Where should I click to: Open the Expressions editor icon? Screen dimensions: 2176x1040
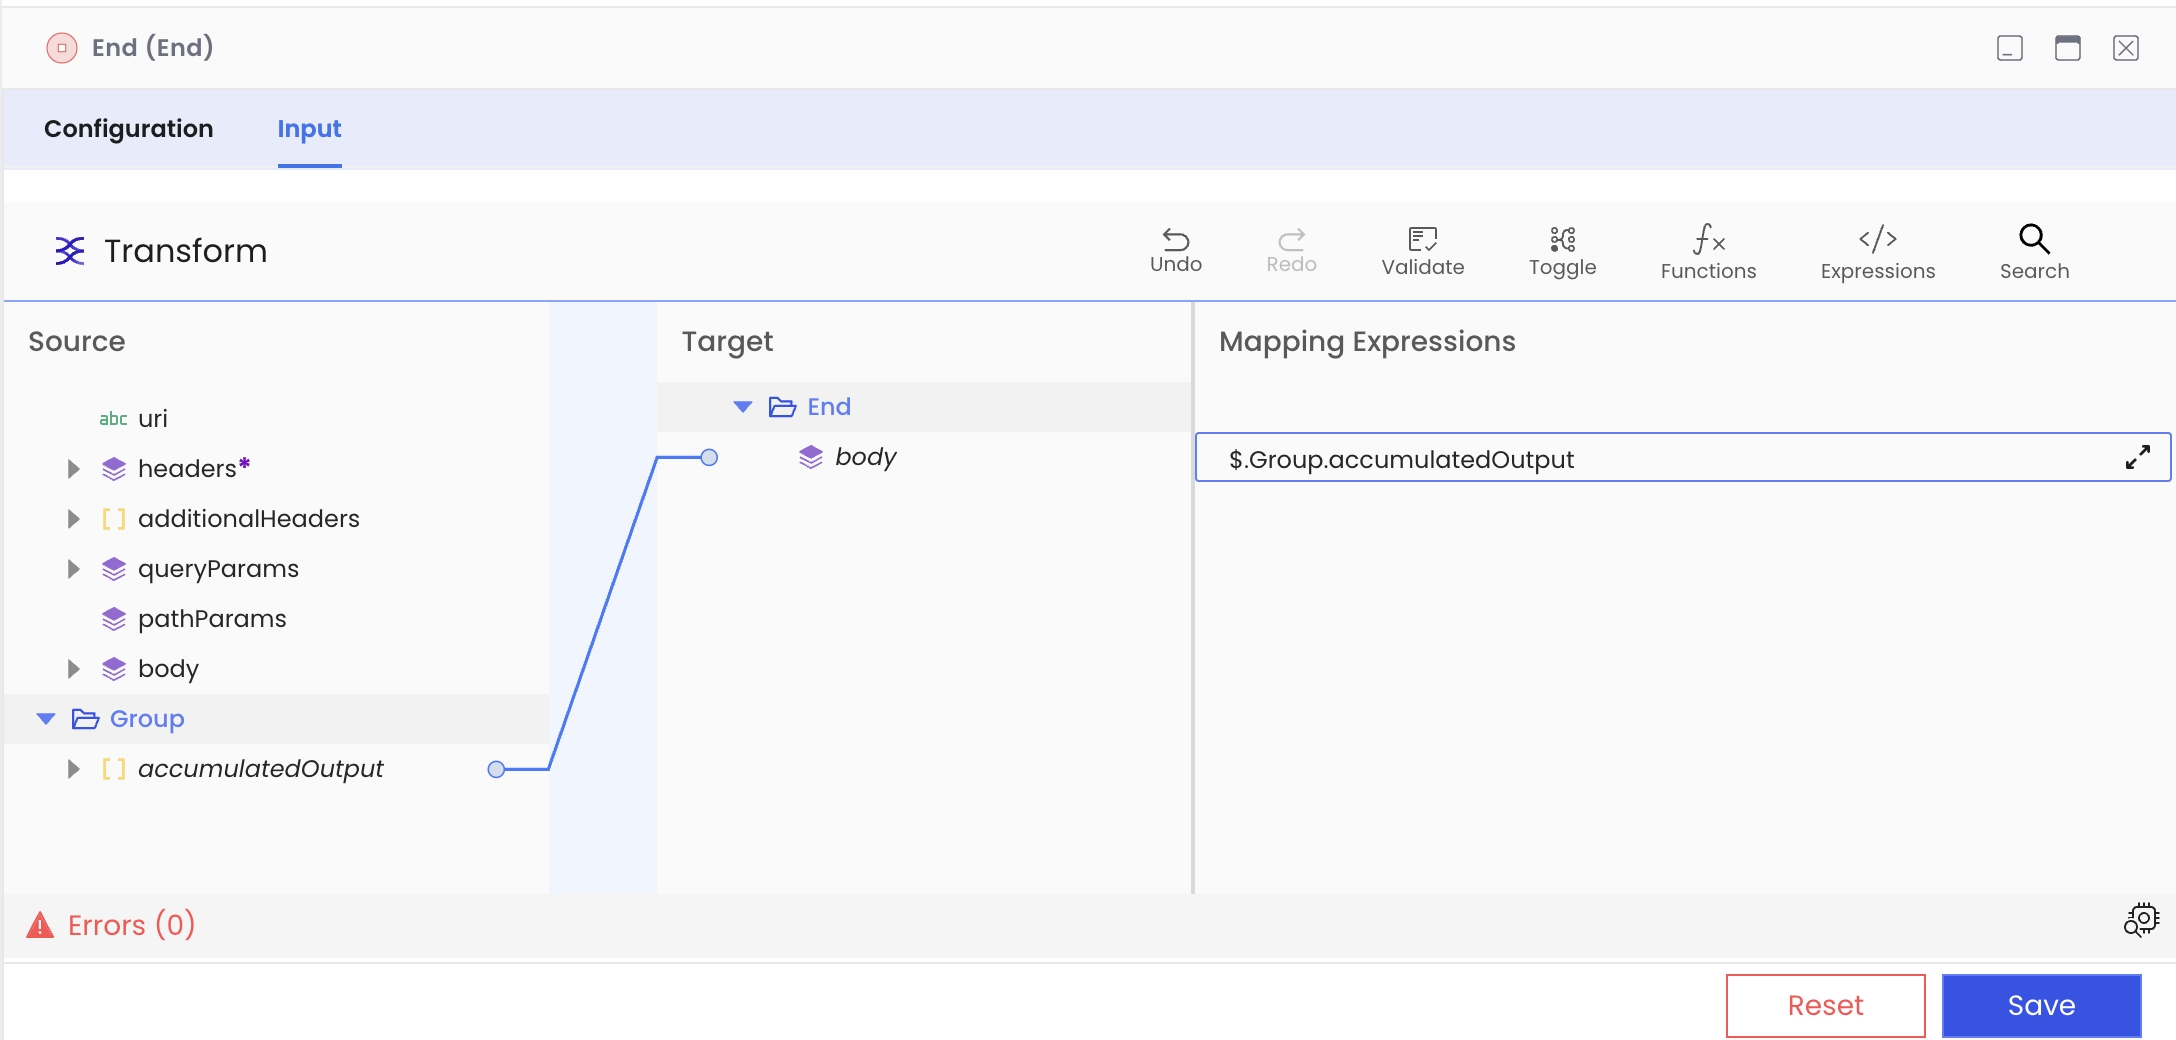click(x=1877, y=240)
